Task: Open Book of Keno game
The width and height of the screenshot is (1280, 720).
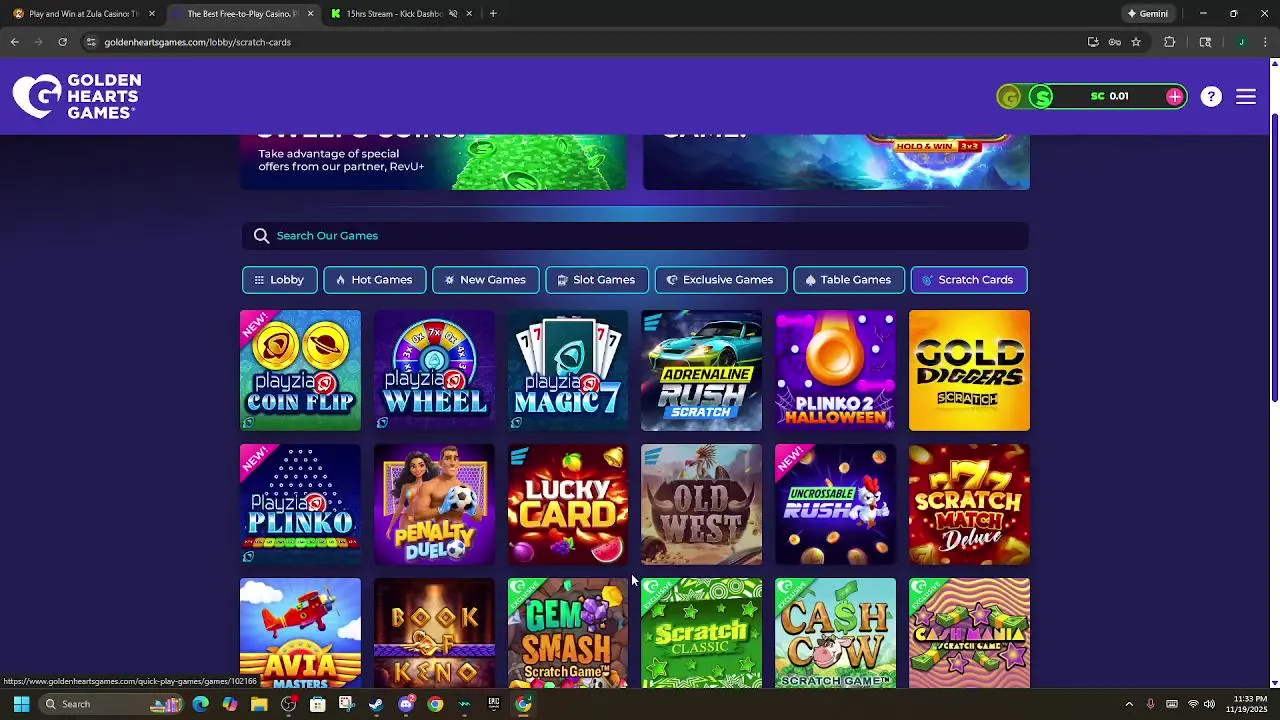Action: 434,633
